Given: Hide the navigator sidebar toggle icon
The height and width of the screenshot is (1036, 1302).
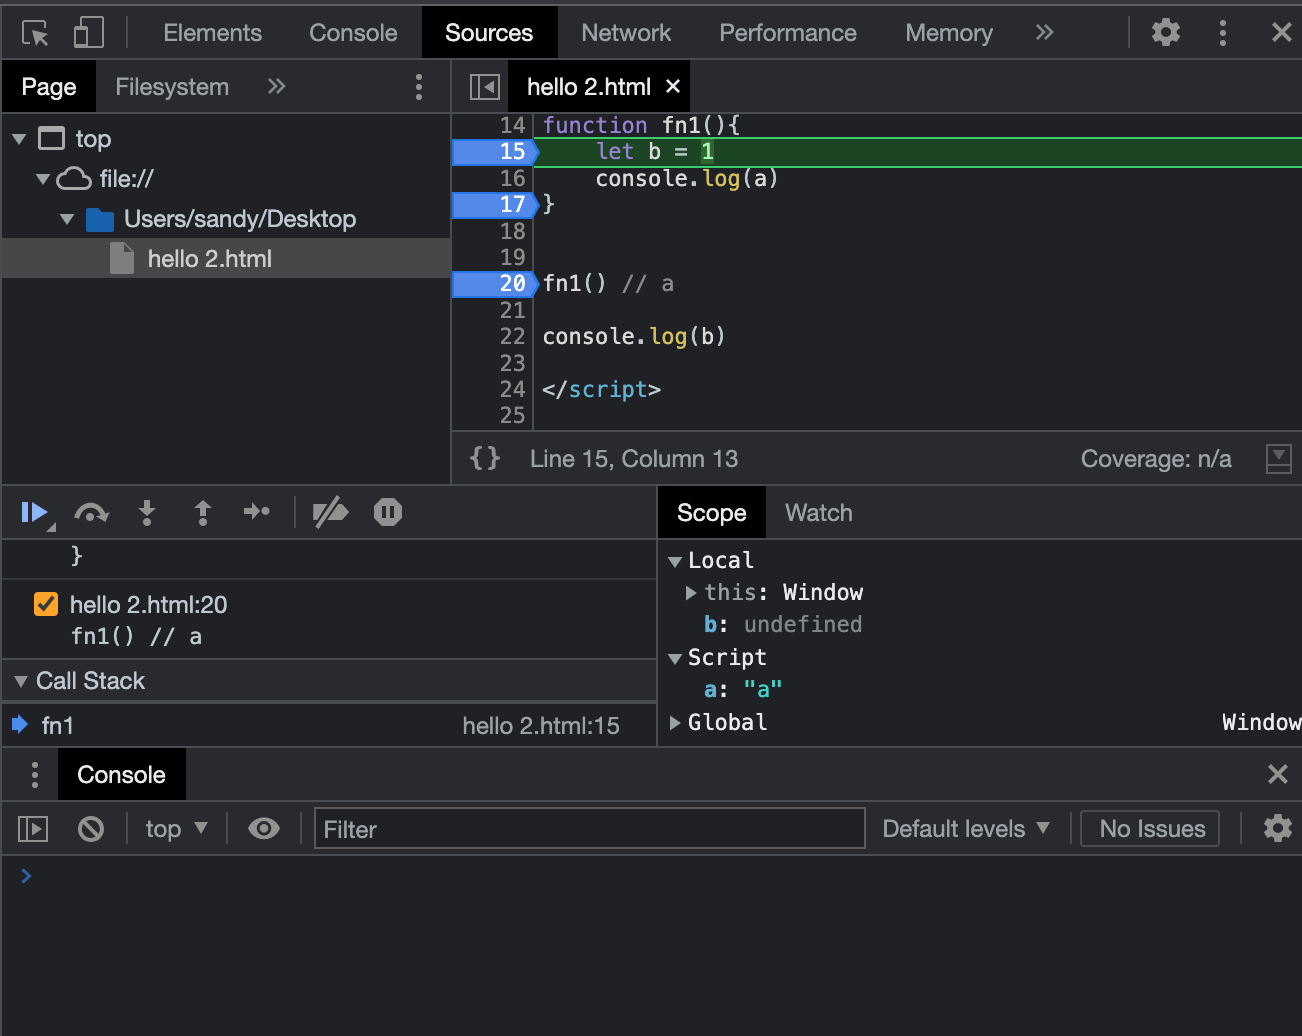Looking at the screenshot, I should click(x=484, y=87).
